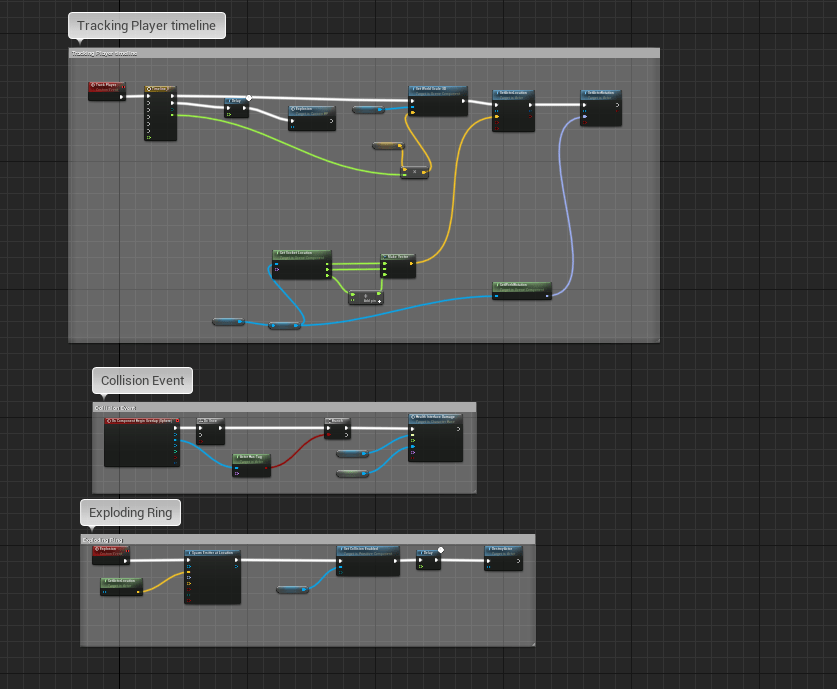
Task: Select the Set World Scale 3D node
Action: coord(438,90)
